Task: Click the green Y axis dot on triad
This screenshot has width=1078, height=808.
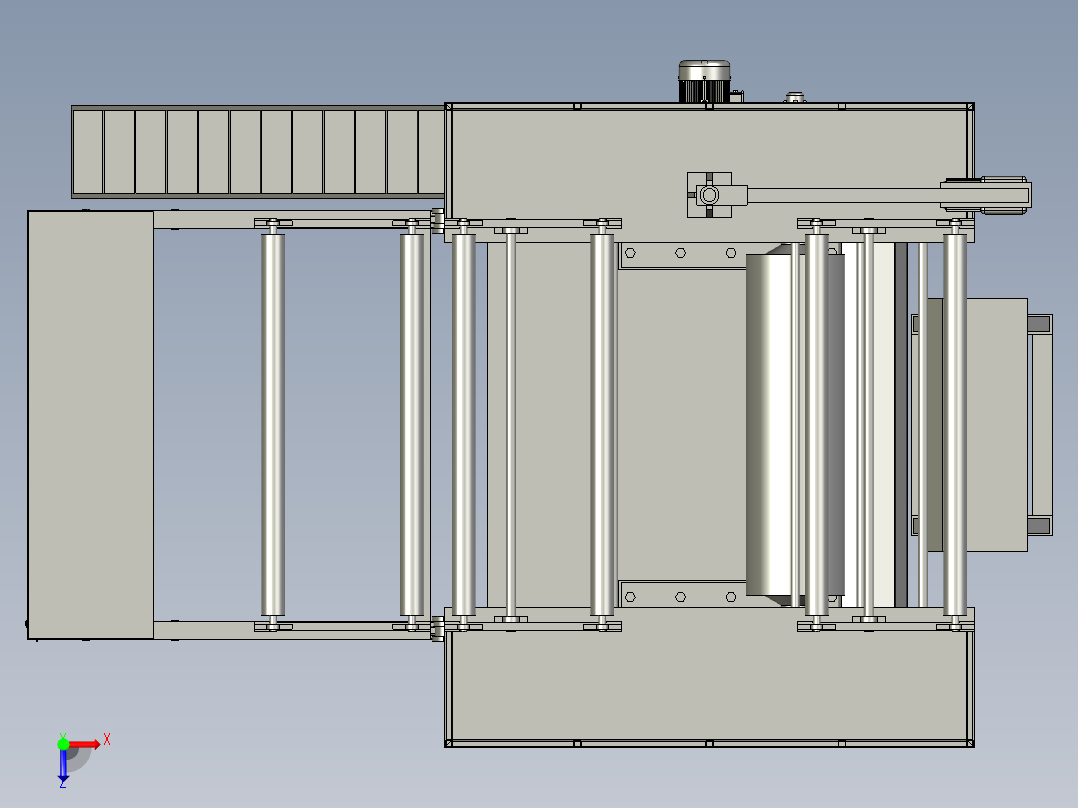Action: pyautogui.click(x=63, y=744)
